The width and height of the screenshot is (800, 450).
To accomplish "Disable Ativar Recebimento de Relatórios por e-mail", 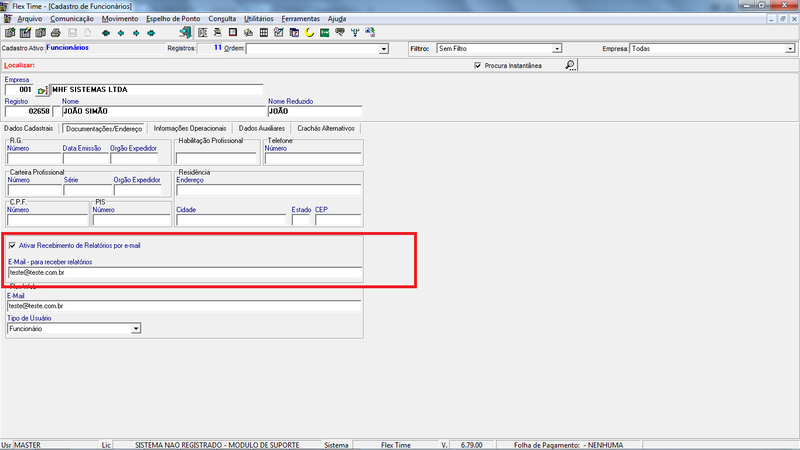I will [x=12, y=245].
